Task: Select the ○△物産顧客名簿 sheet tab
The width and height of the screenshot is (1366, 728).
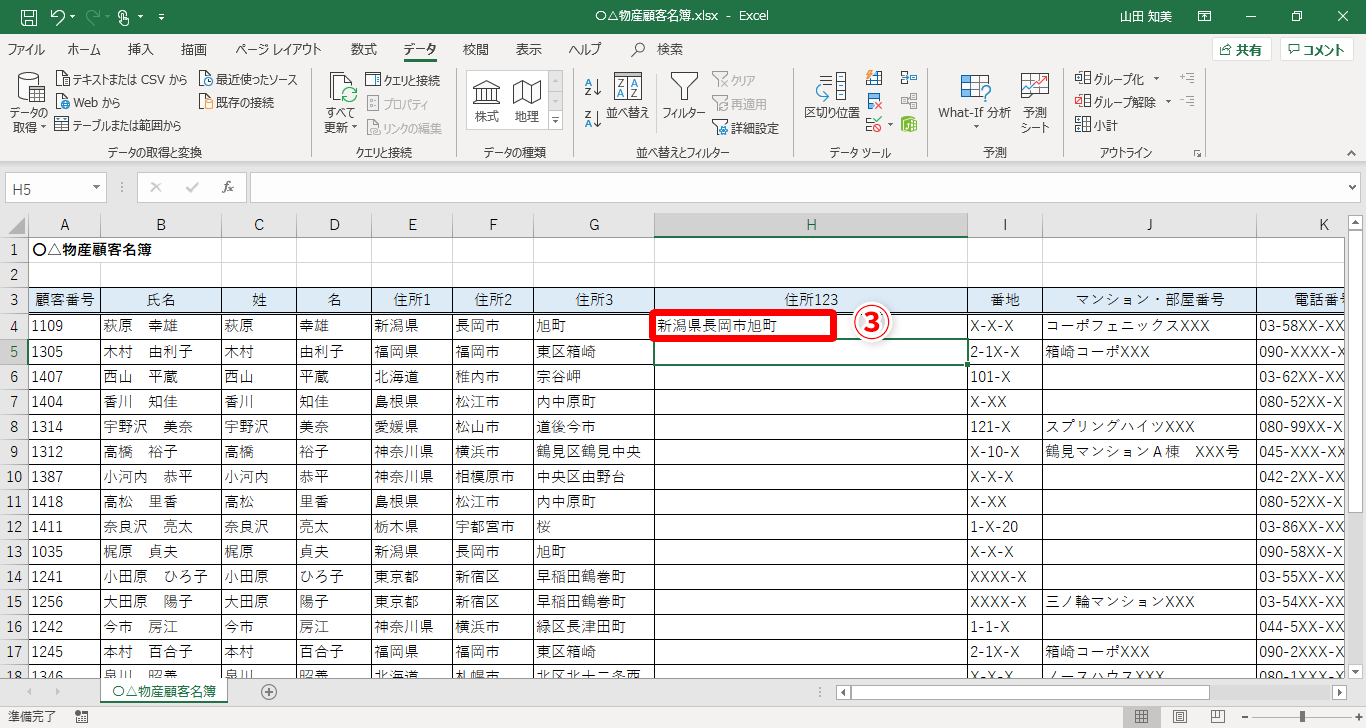Action: [x=164, y=691]
